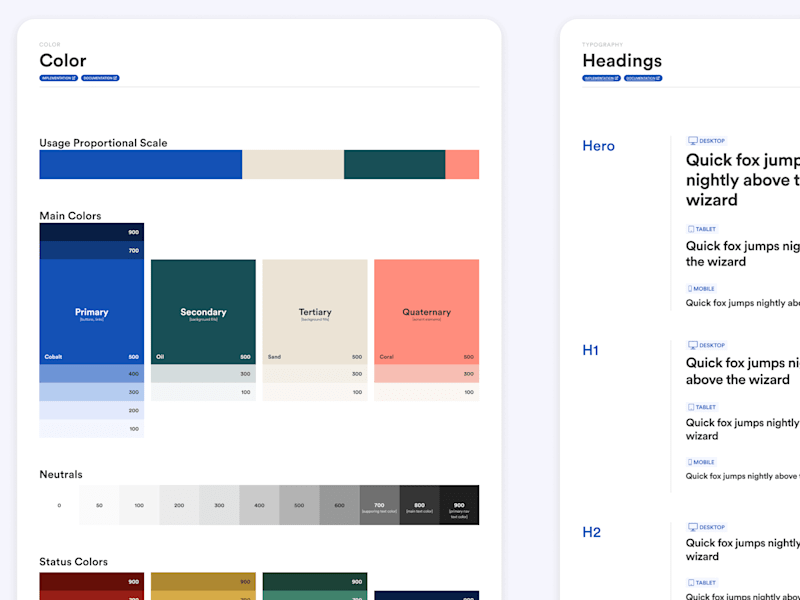Image resolution: width=800 pixels, height=600 pixels.
Task: Select the coral segment of the proportional scale
Action: (x=462, y=164)
